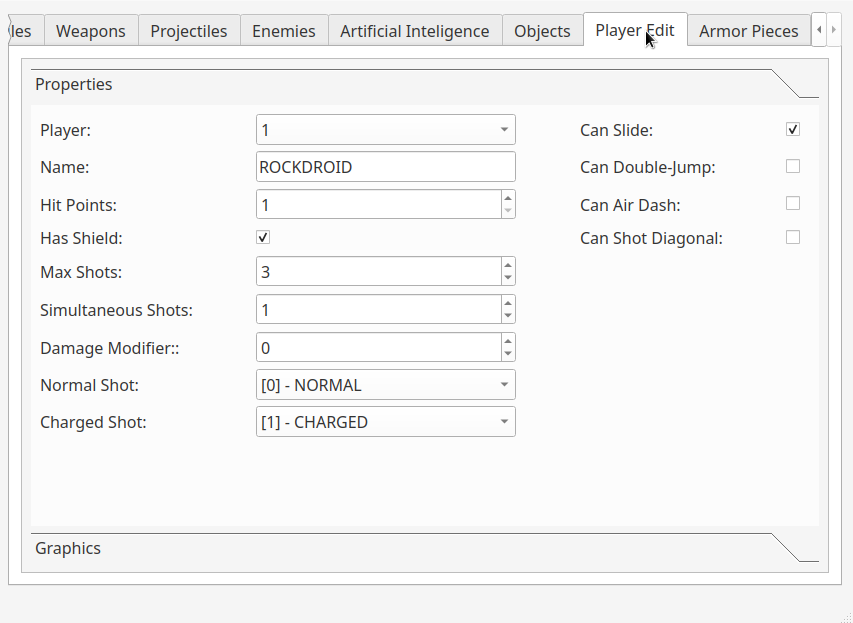Viewport: 853px width, 623px height.
Task: Select the Enemies tab
Action: tap(283, 31)
